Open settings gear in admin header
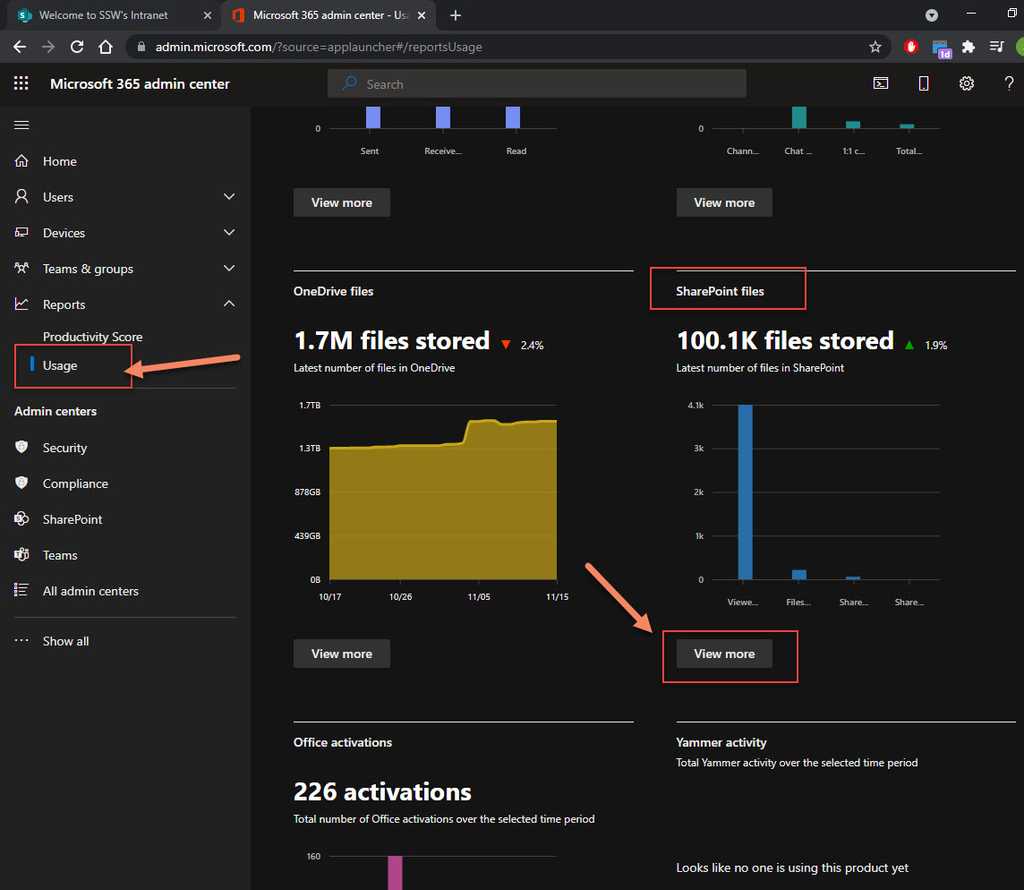This screenshot has width=1024, height=890. 966,83
